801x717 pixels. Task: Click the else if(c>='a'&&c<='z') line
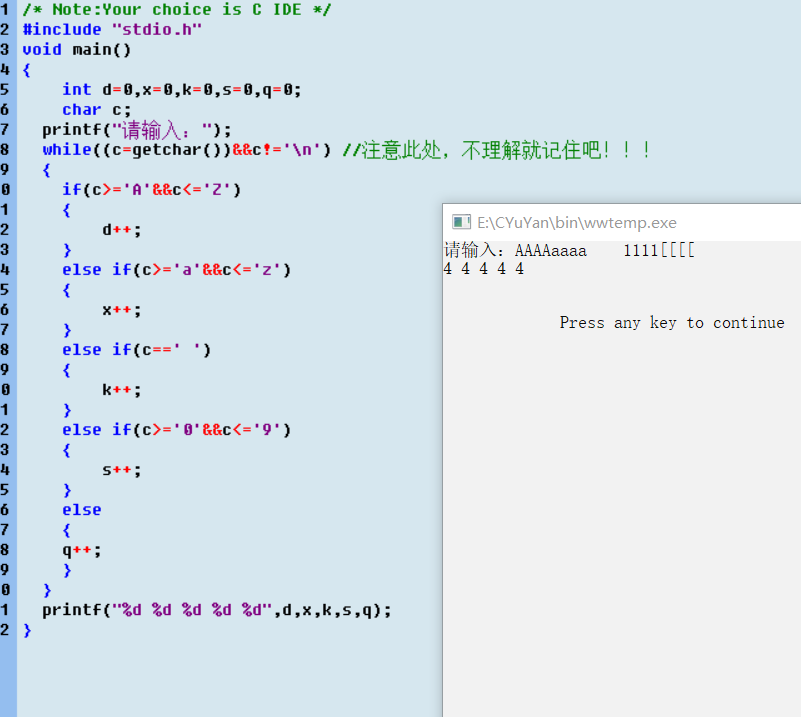[176, 270]
